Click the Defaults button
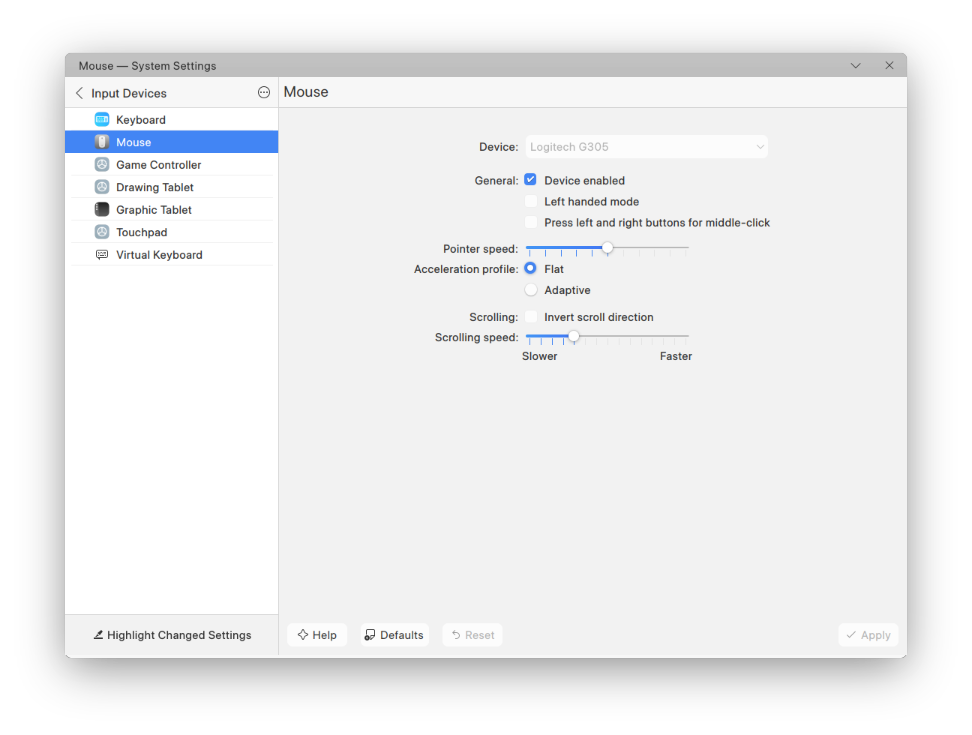This screenshot has height=735, width=972. (395, 635)
